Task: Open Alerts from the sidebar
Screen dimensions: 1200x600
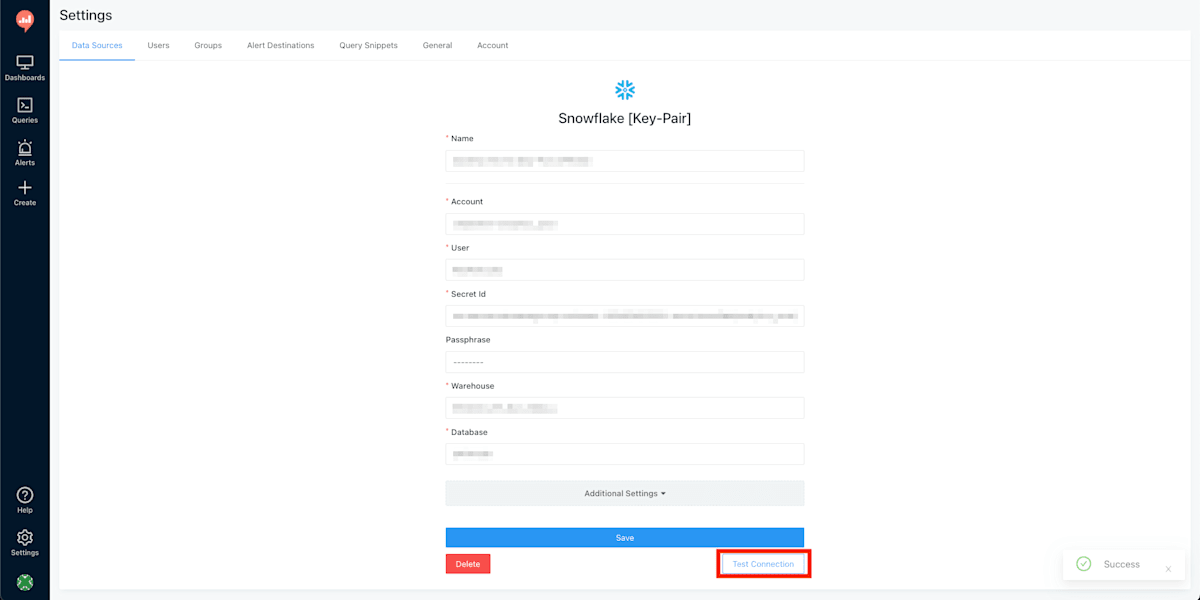Action: click(x=25, y=153)
